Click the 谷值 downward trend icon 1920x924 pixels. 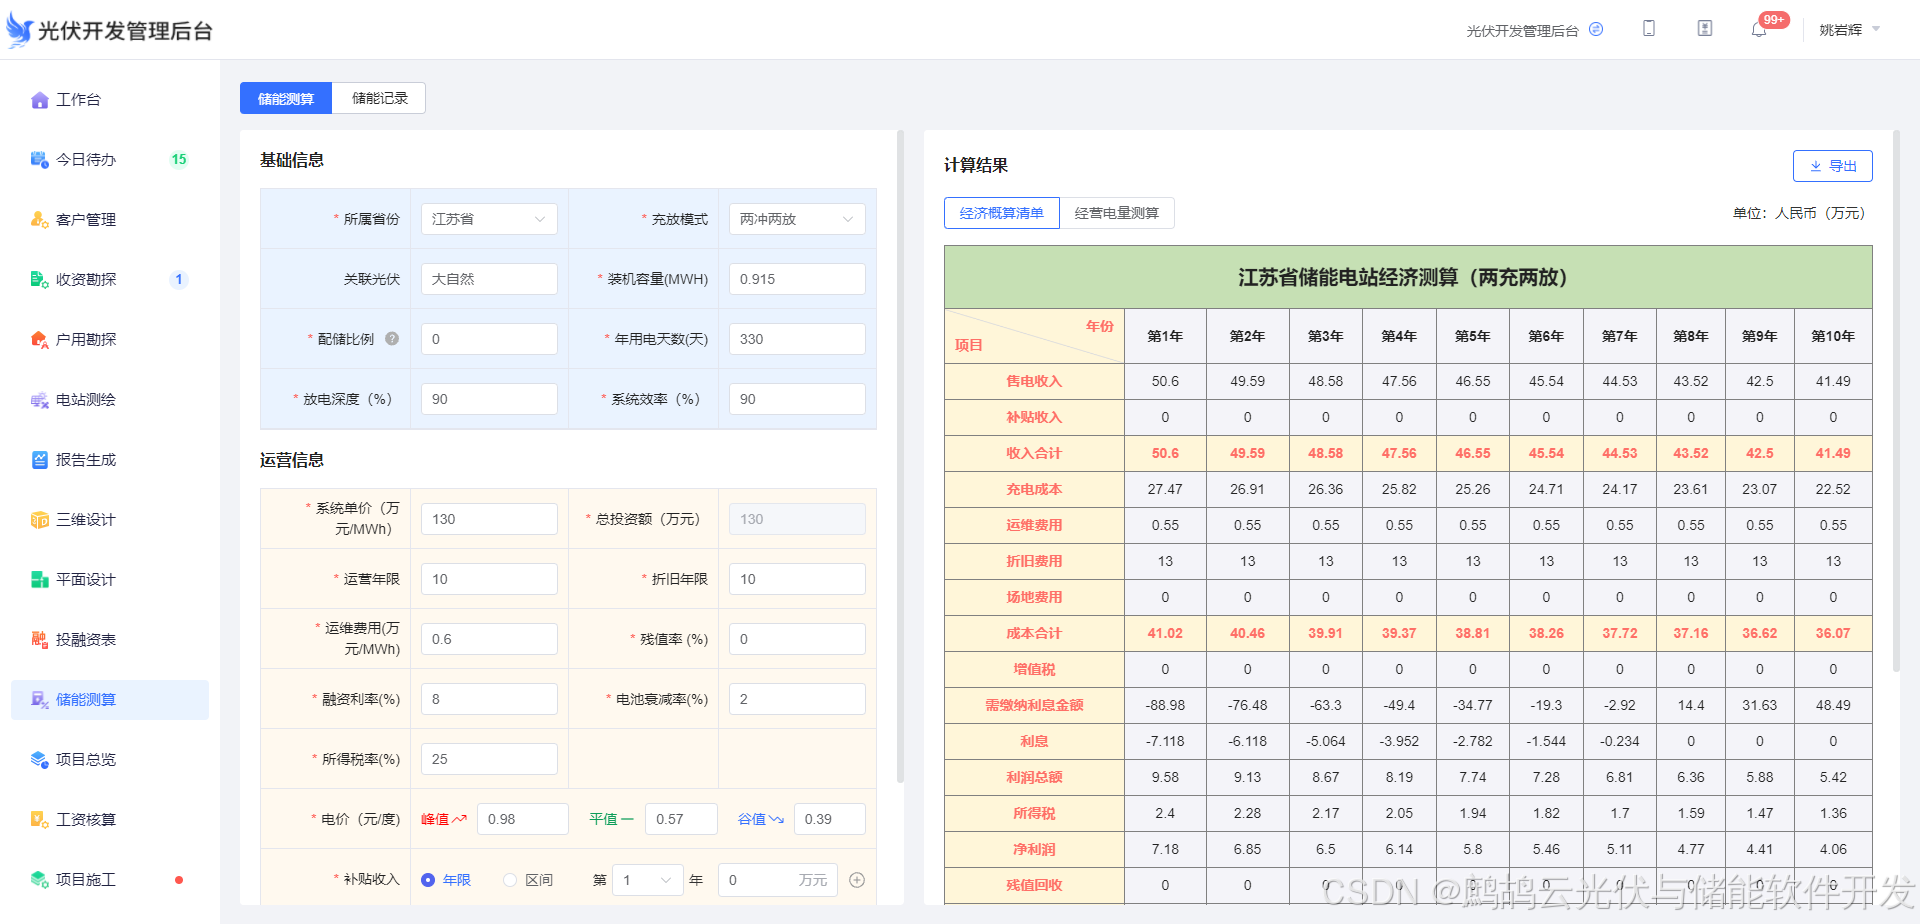click(x=776, y=819)
